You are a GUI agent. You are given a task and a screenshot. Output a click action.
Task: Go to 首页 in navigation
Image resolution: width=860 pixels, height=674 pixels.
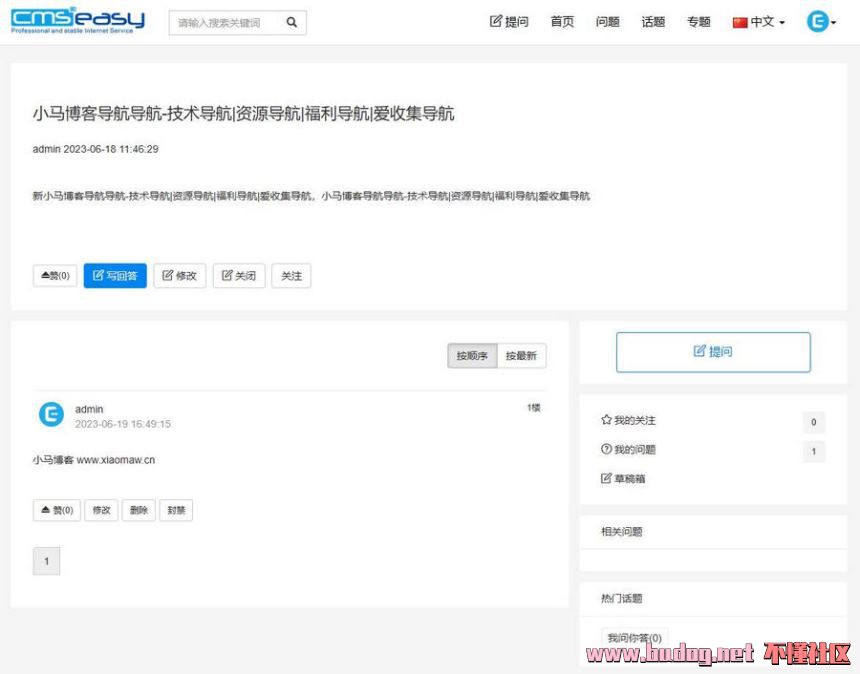pos(562,22)
